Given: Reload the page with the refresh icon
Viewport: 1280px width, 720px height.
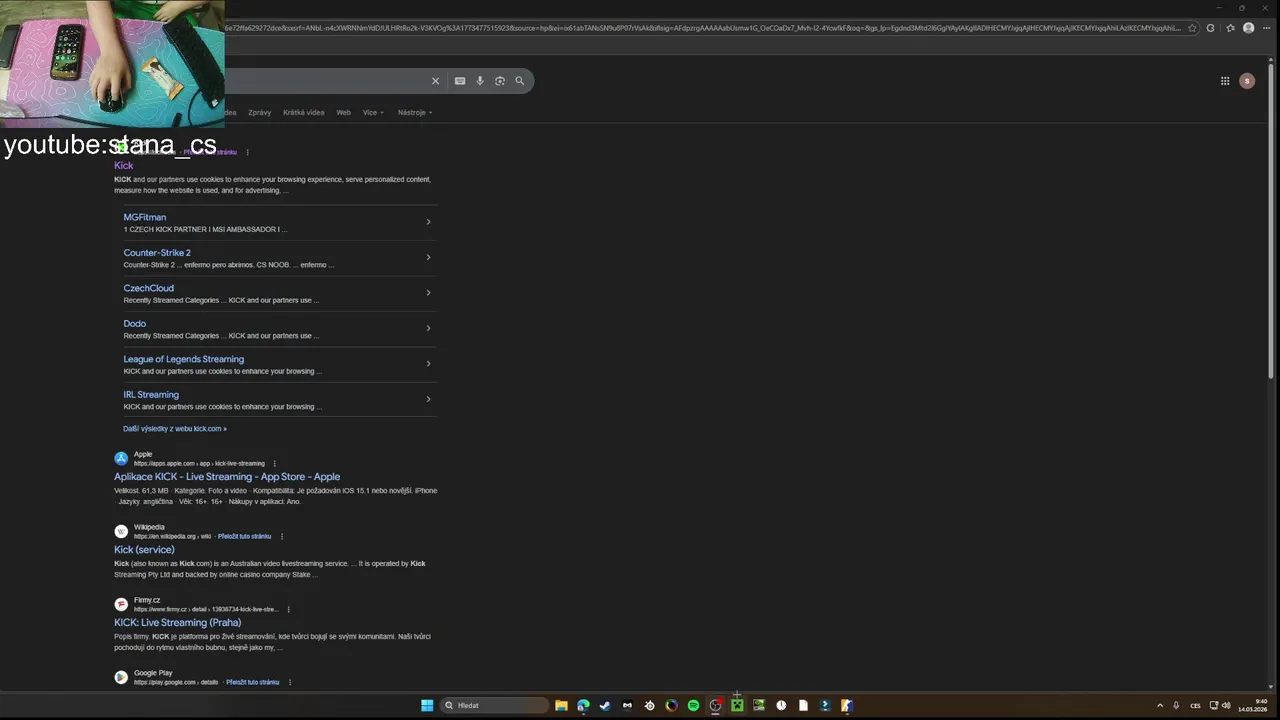Looking at the screenshot, I should tap(1211, 28).
